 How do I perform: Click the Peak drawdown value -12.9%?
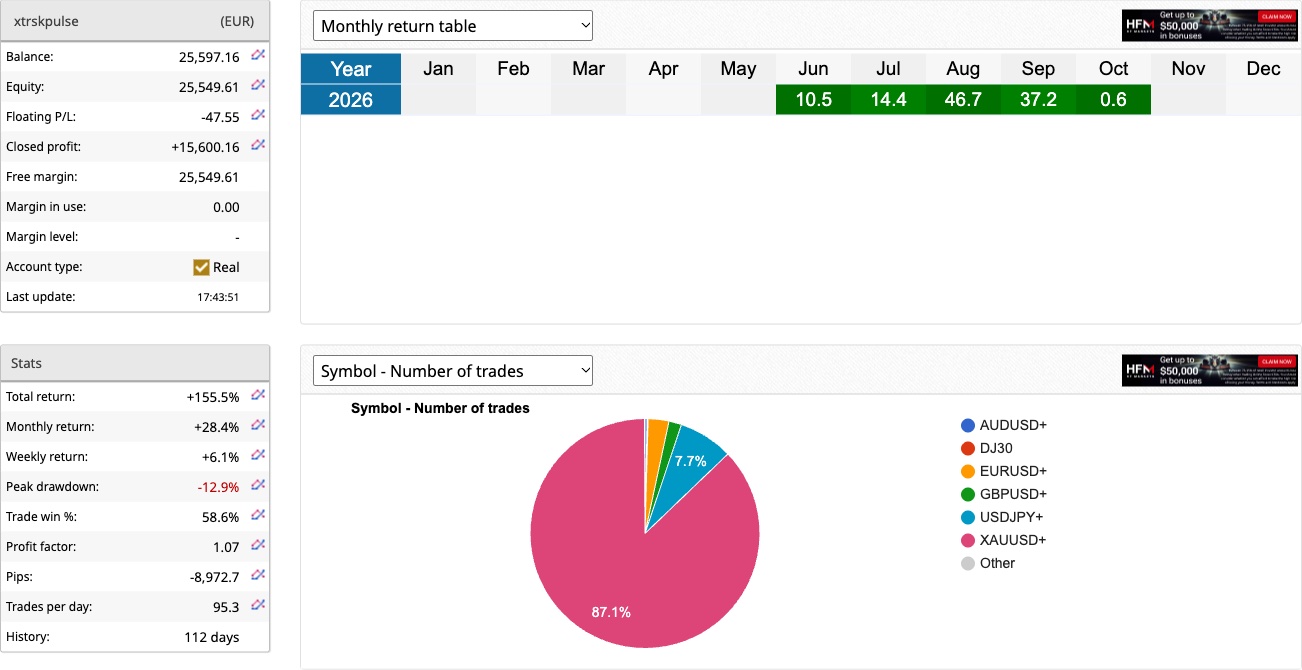click(x=218, y=487)
